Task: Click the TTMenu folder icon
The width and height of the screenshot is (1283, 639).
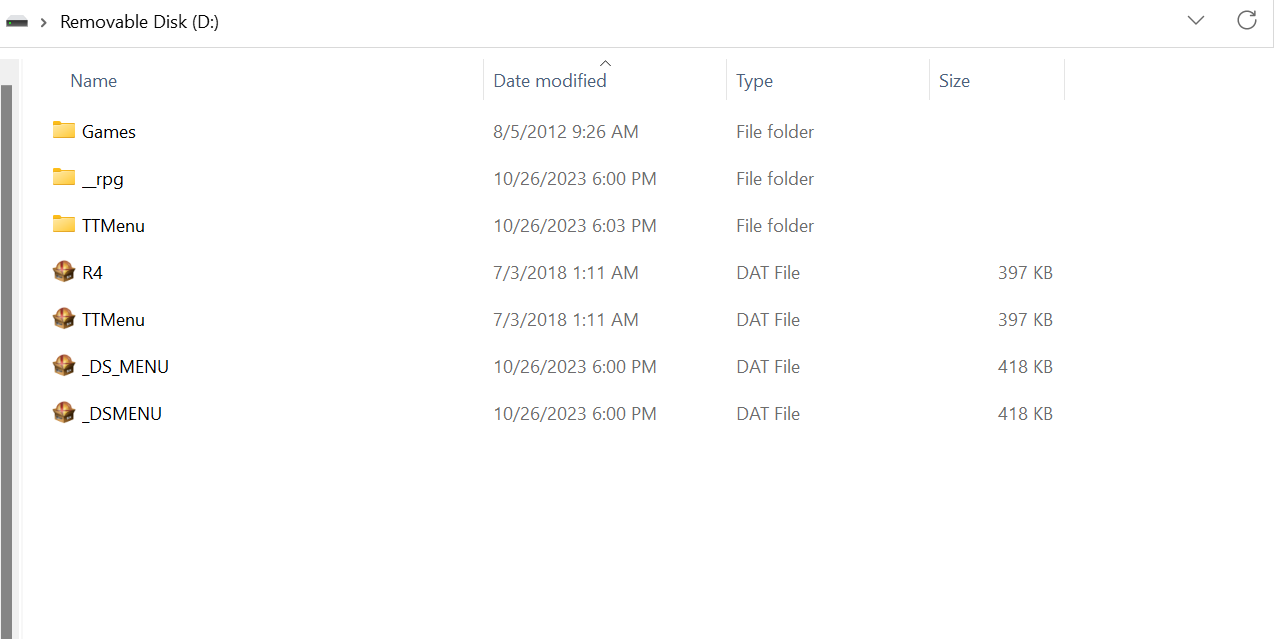Action: (64, 224)
